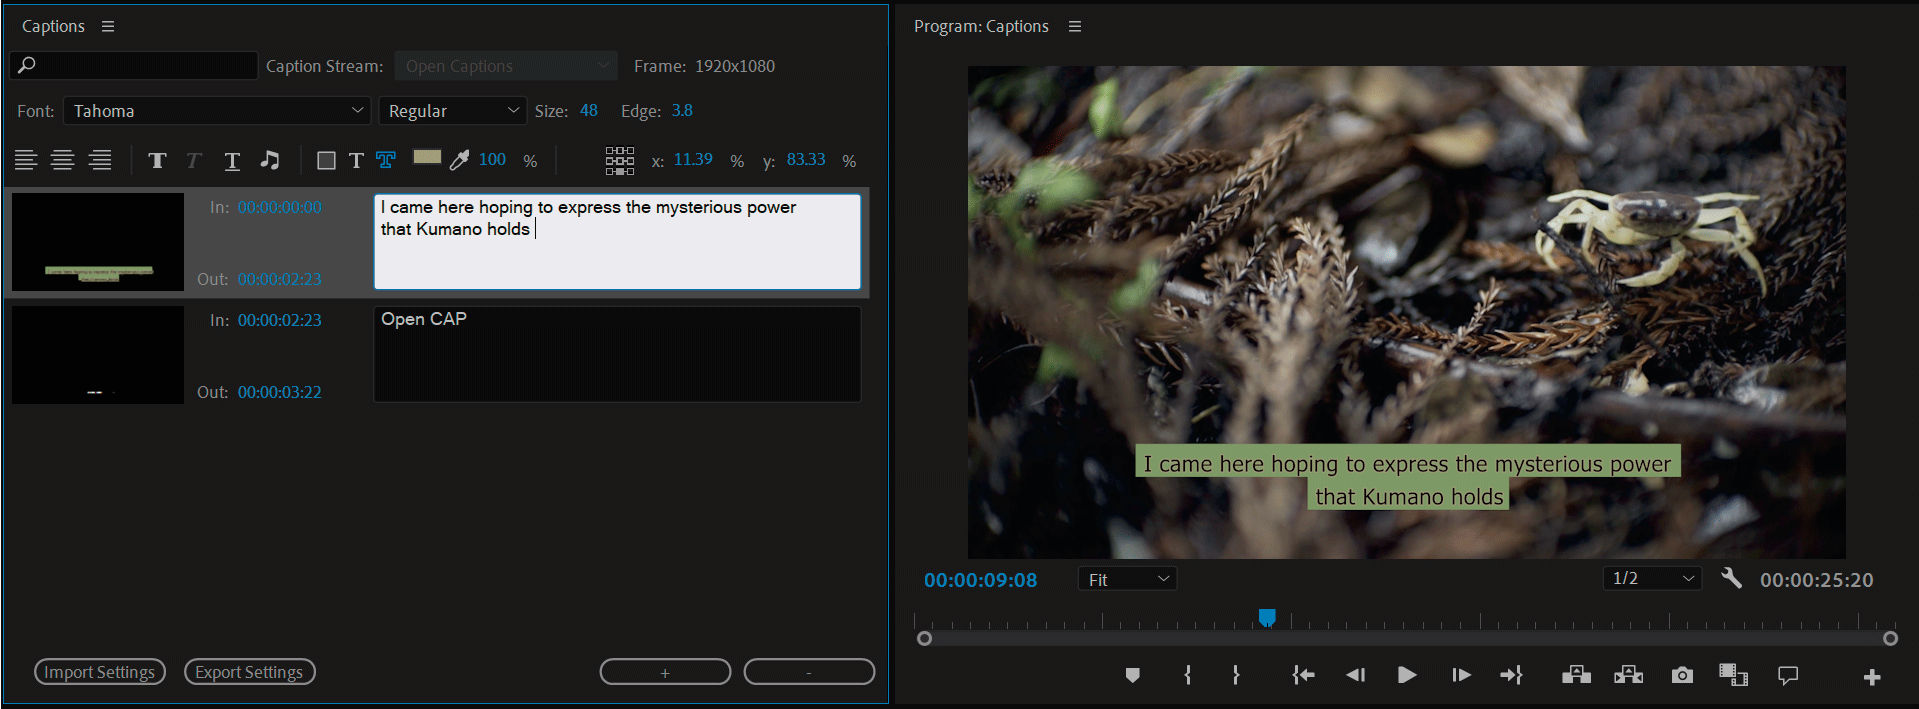Select background color box option
Image resolution: width=1919 pixels, height=709 pixels.
pyautogui.click(x=326, y=160)
